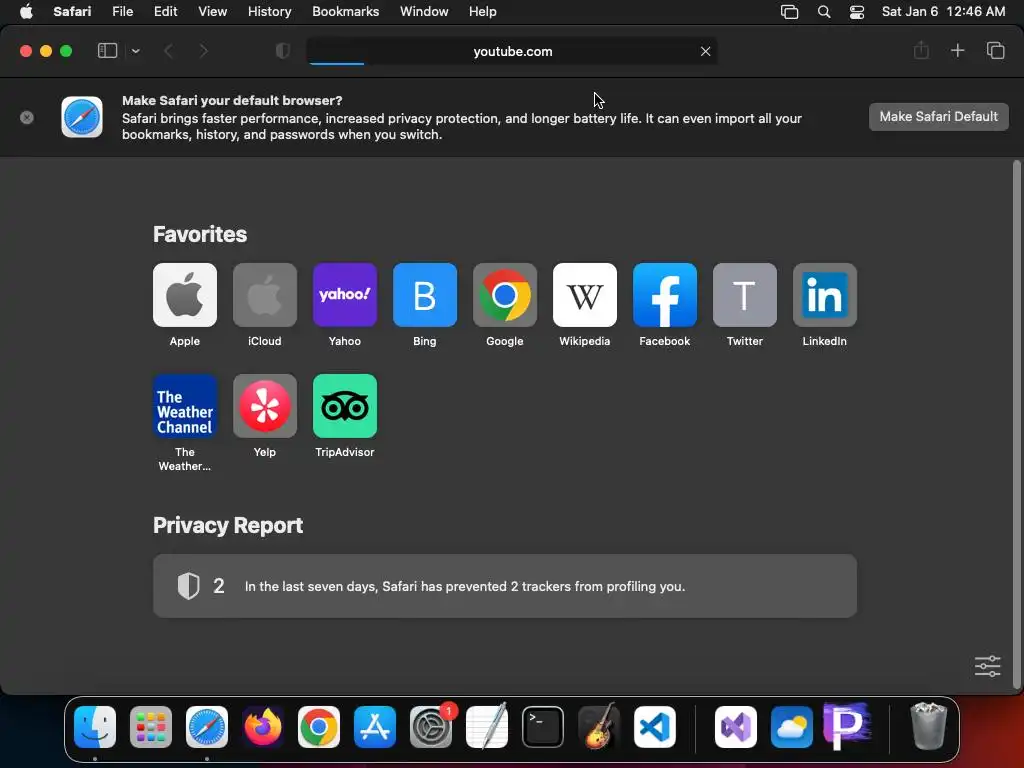Image resolution: width=1024 pixels, height=768 pixels.
Task: Click Safari icon in the Dock
Action: tap(207, 727)
